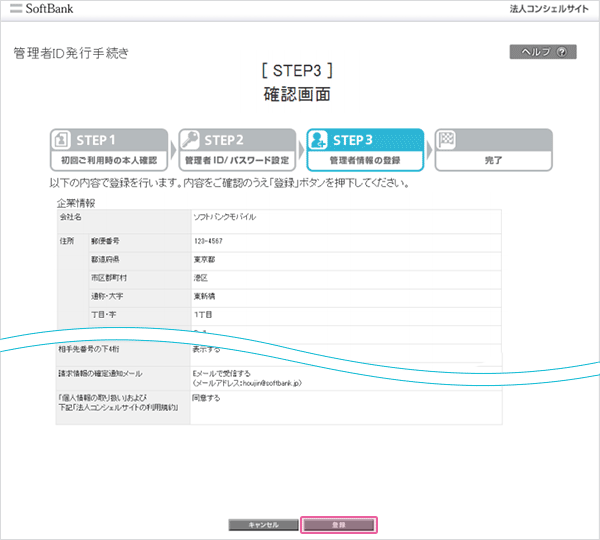Image resolution: width=600 pixels, height=540 pixels.
Task: Click the 東京都 value
Action: 204,259
